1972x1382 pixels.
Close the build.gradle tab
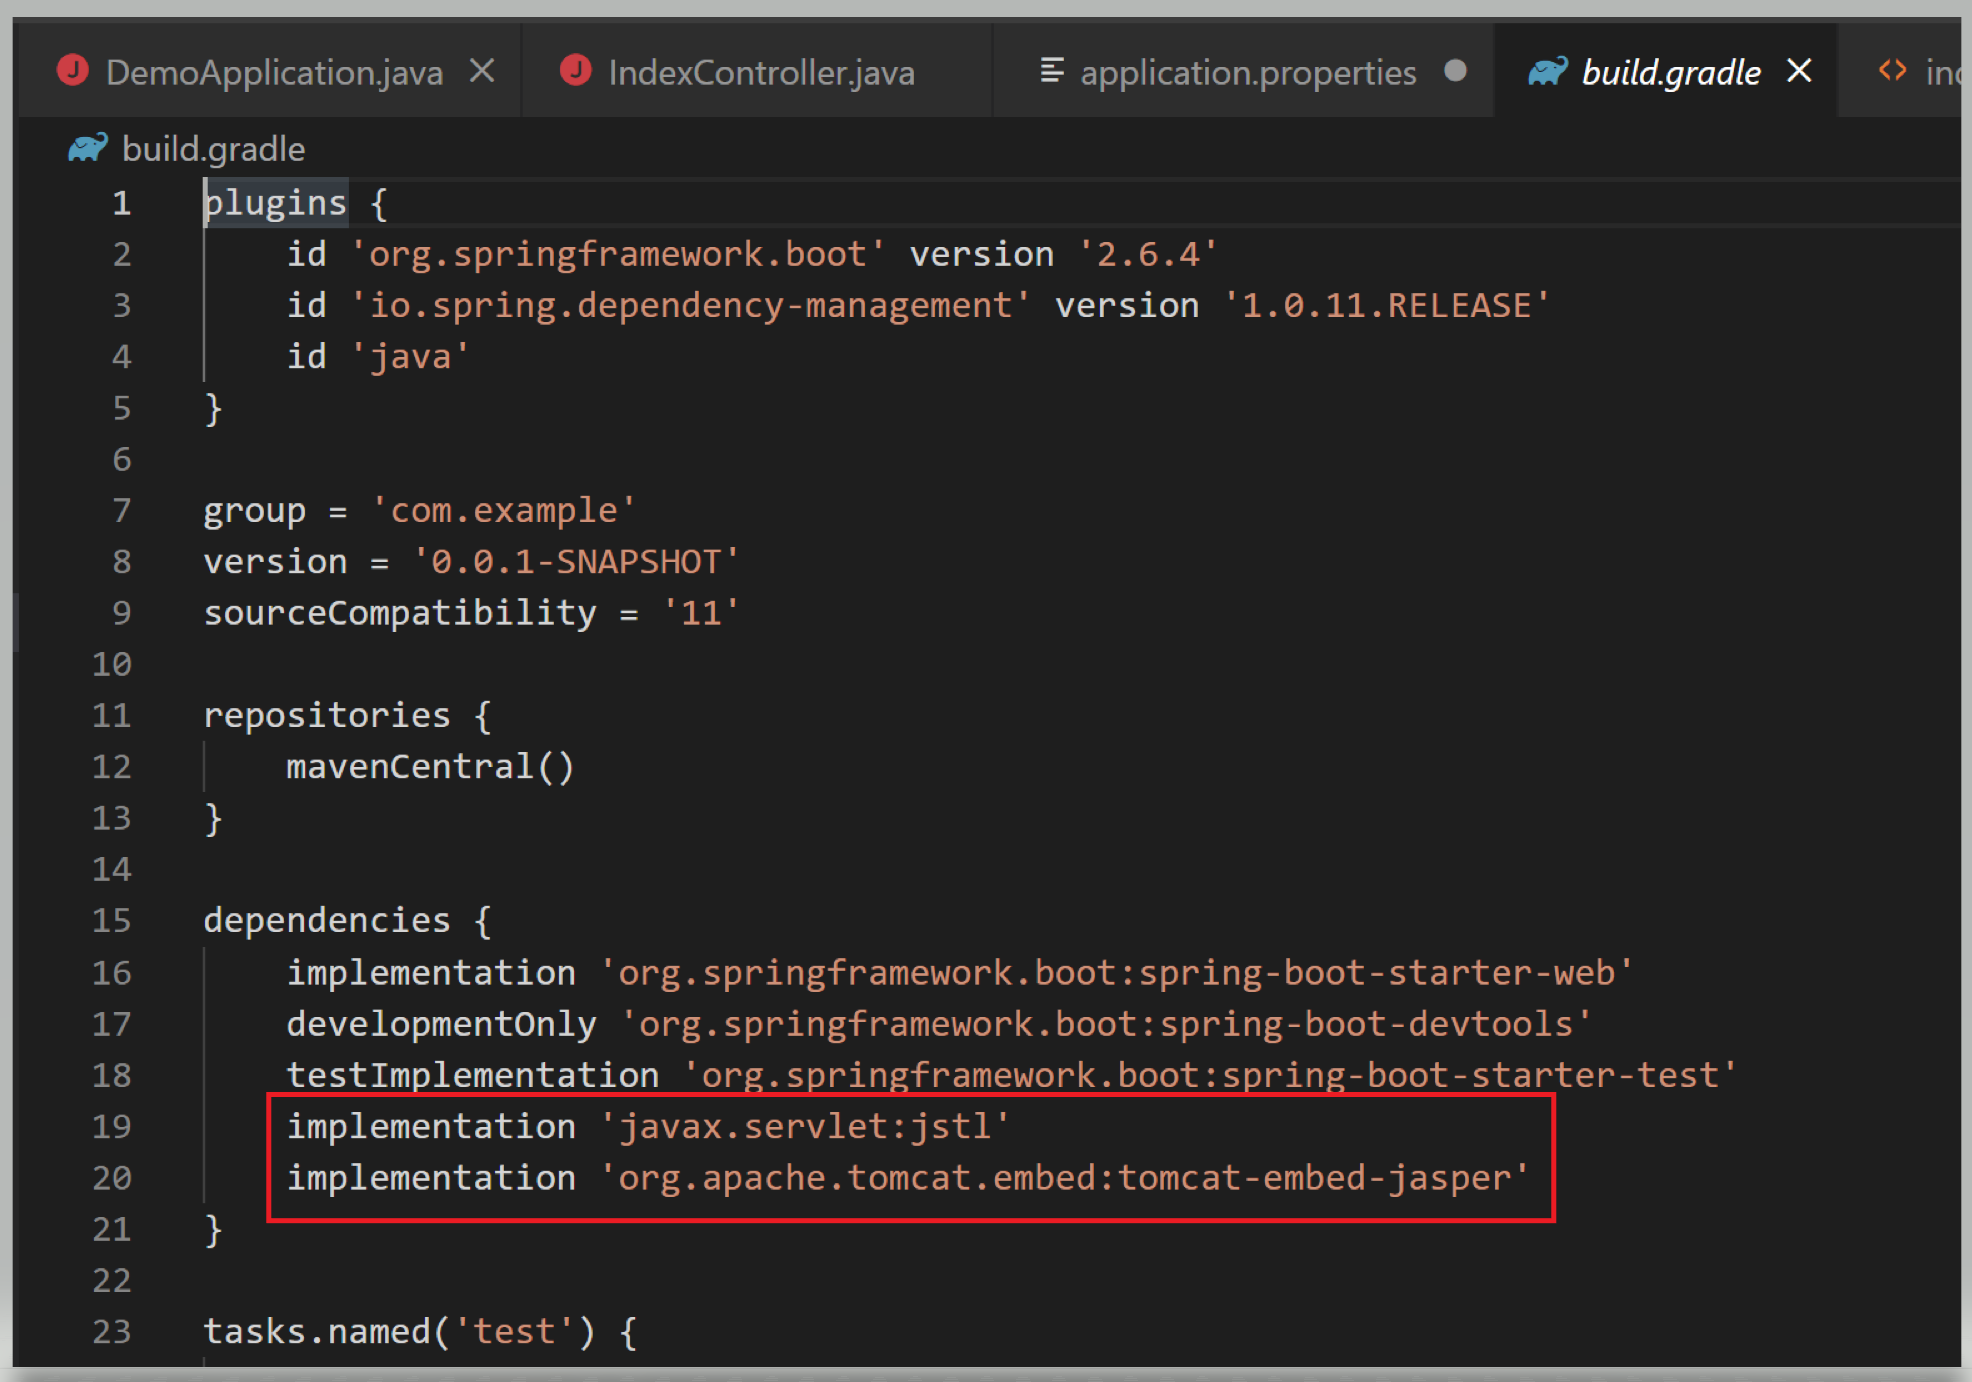[1799, 71]
